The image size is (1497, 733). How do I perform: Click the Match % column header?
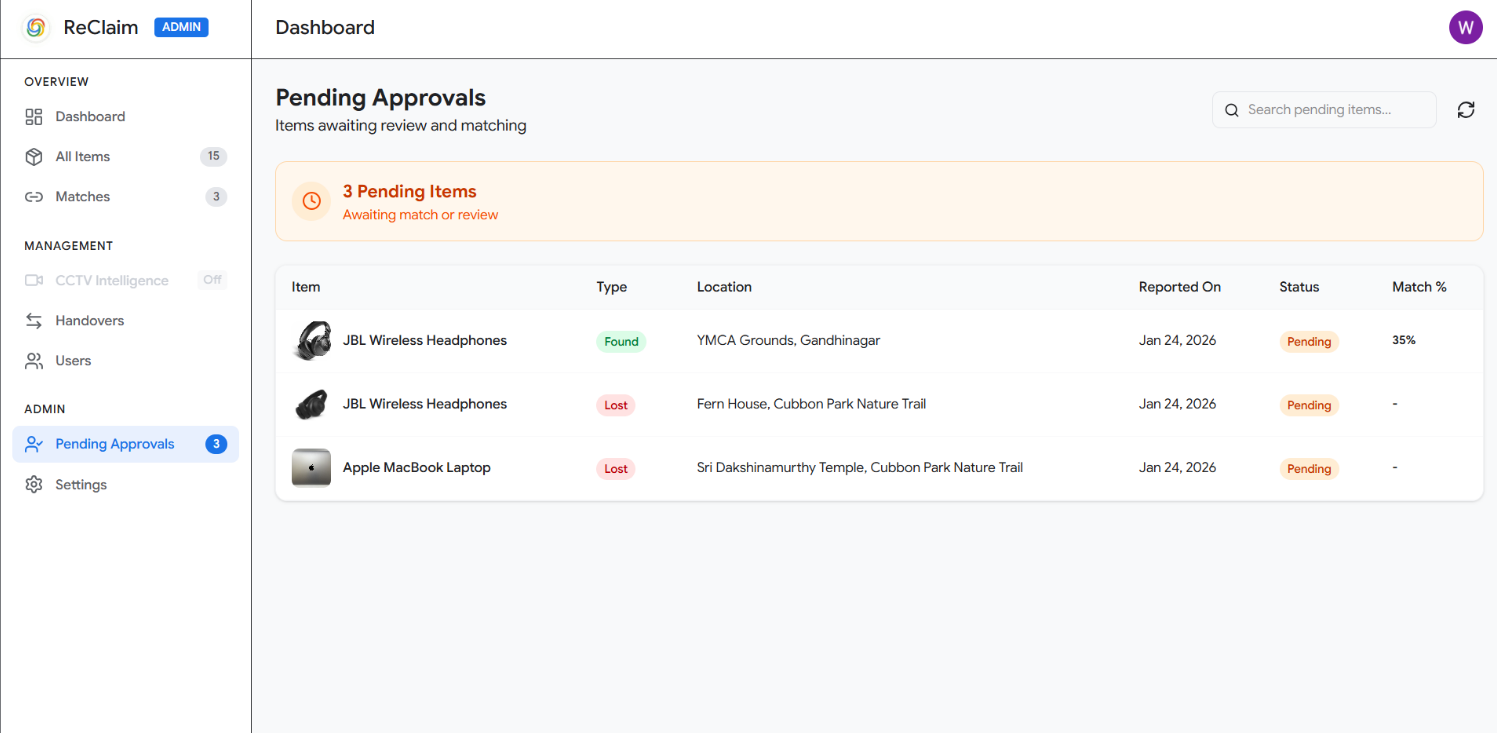(1419, 287)
